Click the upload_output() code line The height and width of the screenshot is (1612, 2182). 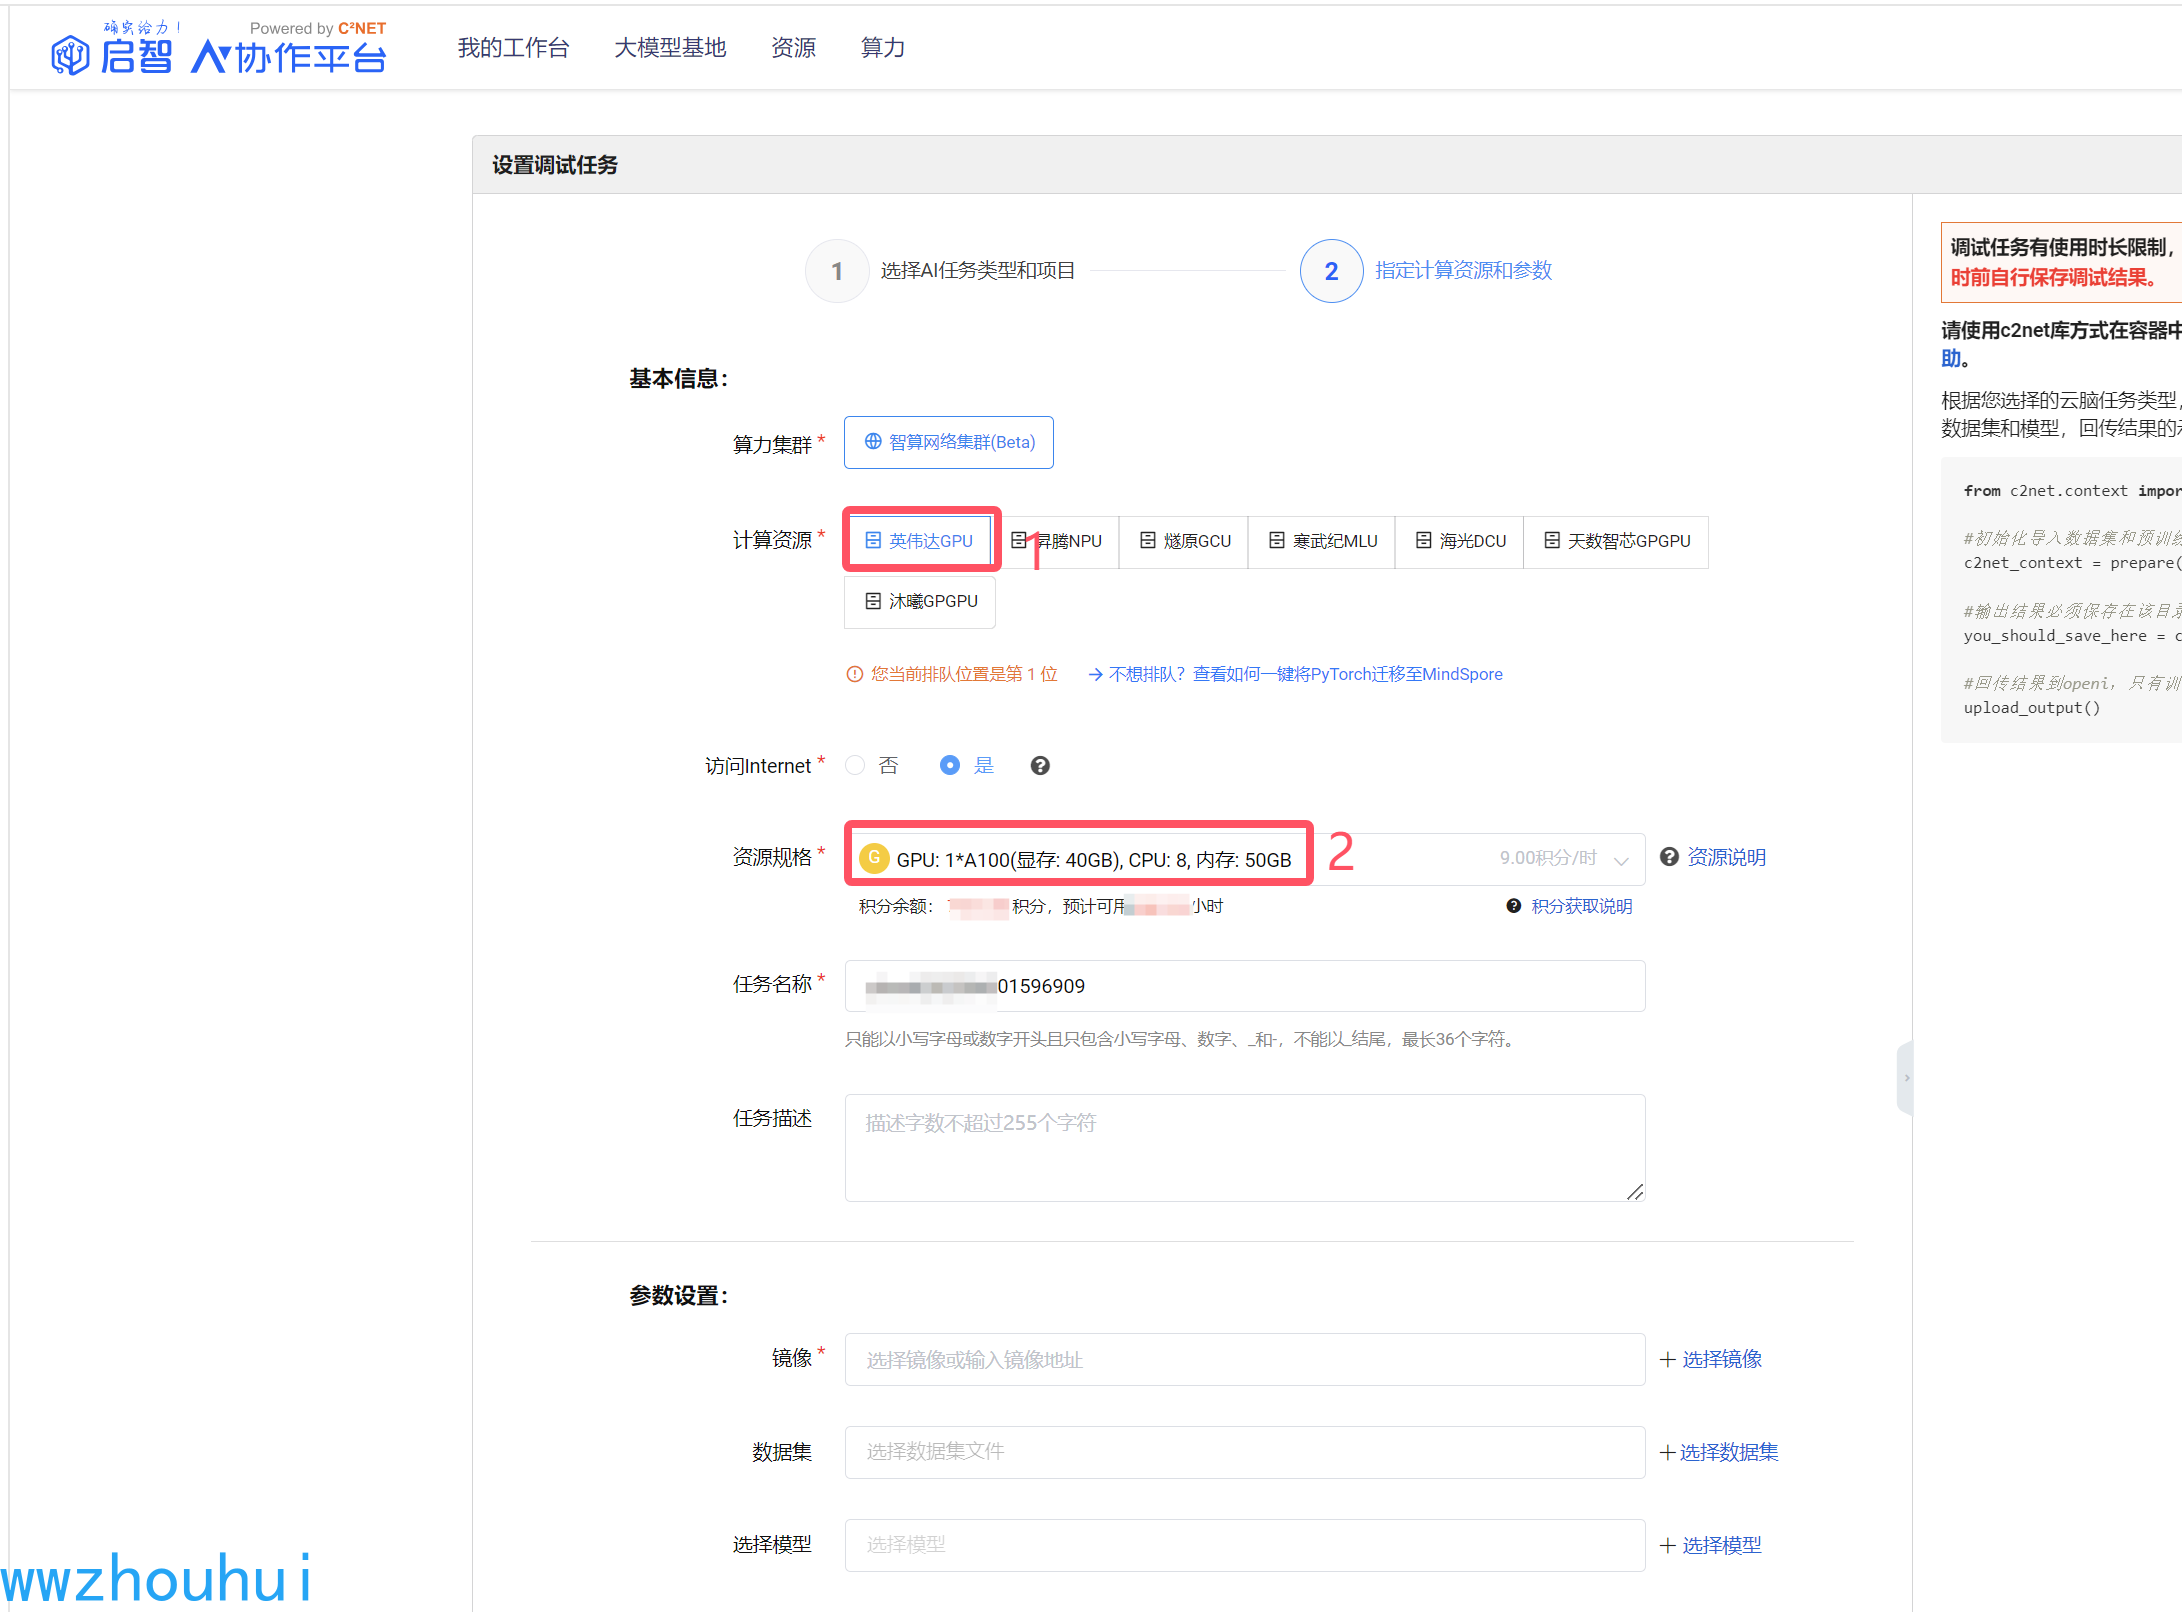[2032, 708]
